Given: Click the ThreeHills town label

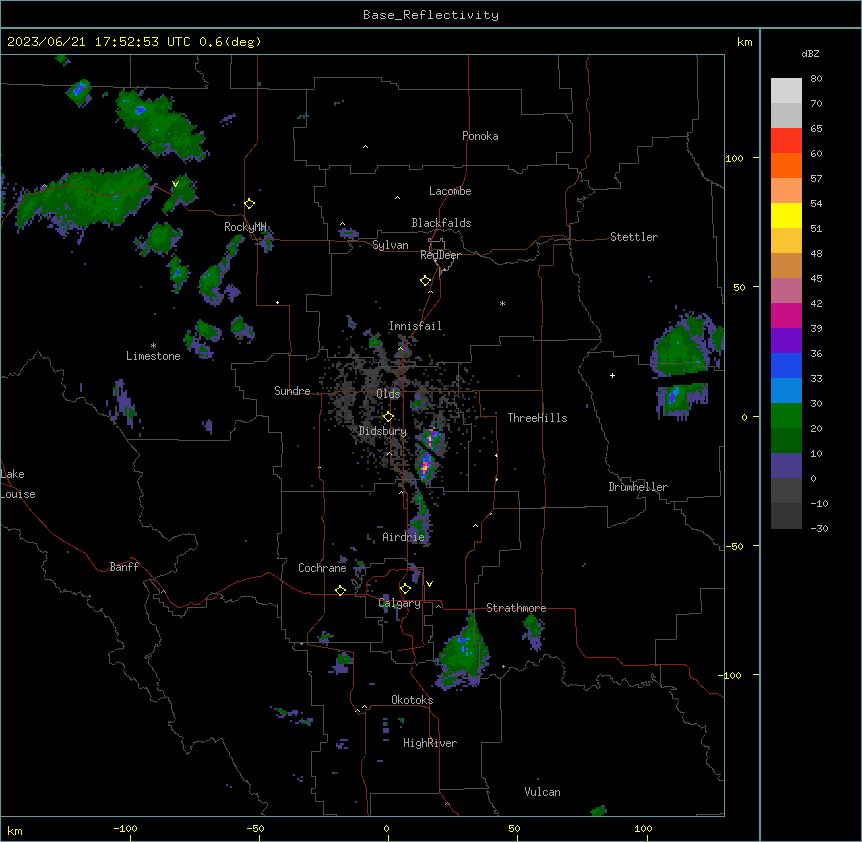Looking at the screenshot, I should [537, 418].
